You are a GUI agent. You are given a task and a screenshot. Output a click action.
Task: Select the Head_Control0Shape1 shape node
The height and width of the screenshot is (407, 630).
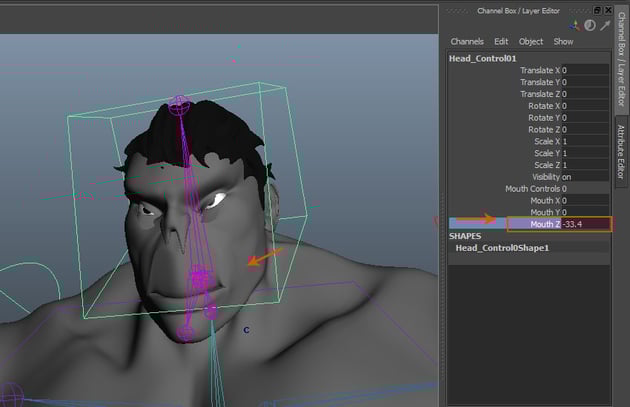pos(502,247)
